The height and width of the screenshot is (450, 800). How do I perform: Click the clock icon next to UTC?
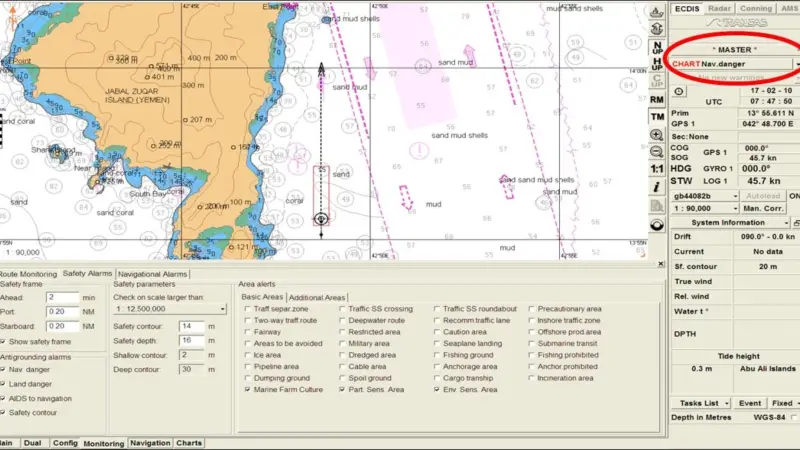(679, 91)
